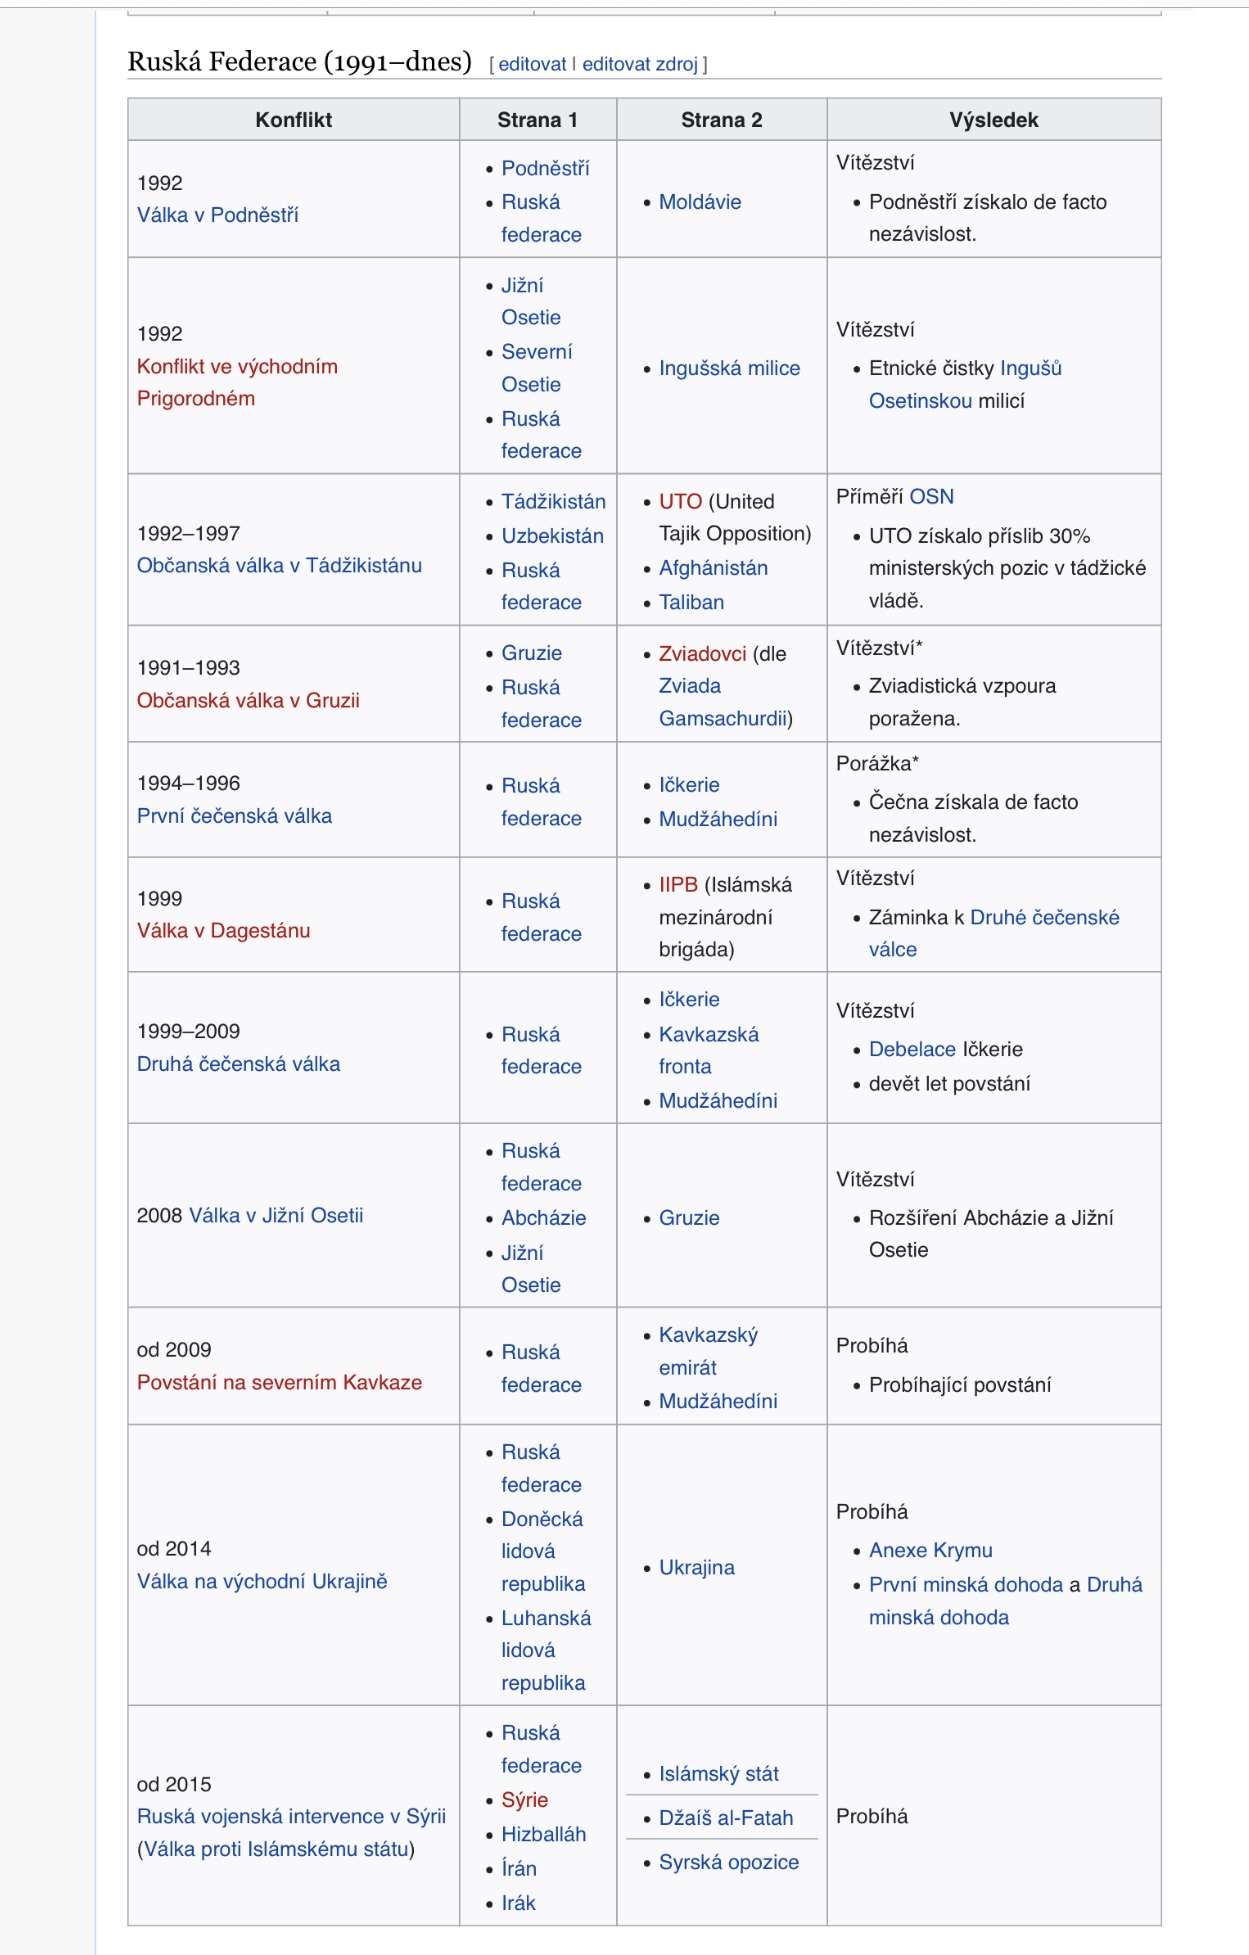
Task: Open the 'Válka v Jižní Osetii' link
Action: [276, 1216]
